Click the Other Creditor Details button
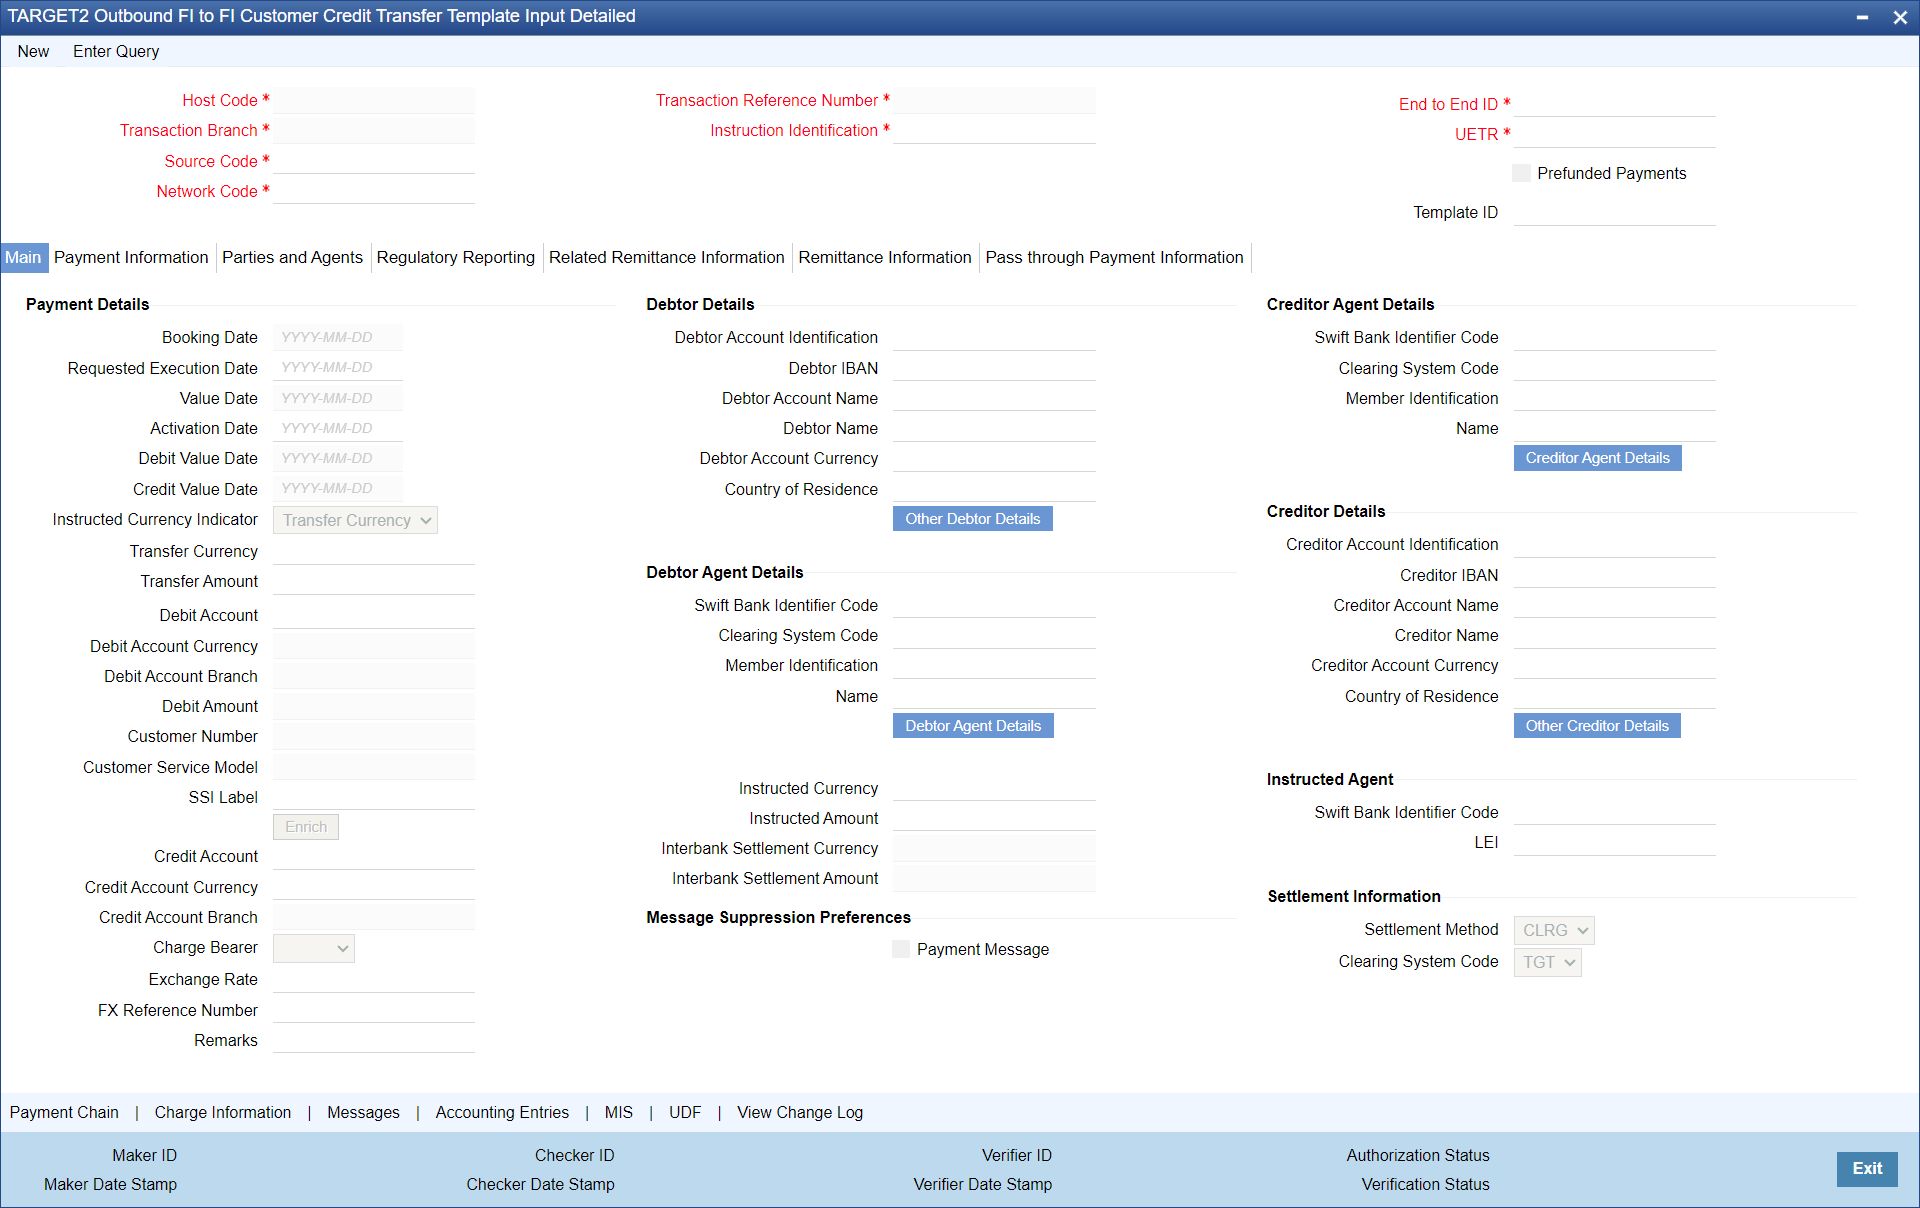Viewport: 1920px width, 1208px height. [x=1597, y=726]
